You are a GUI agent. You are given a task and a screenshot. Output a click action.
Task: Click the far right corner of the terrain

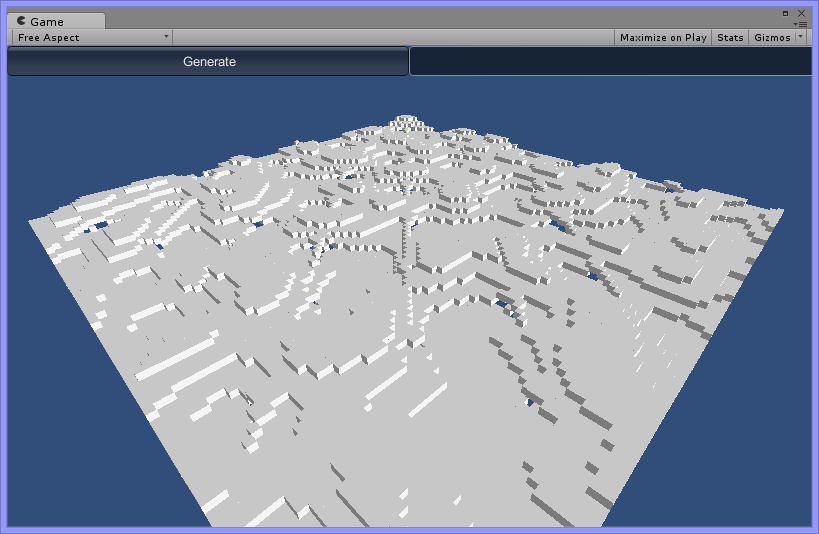click(x=780, y=211)
